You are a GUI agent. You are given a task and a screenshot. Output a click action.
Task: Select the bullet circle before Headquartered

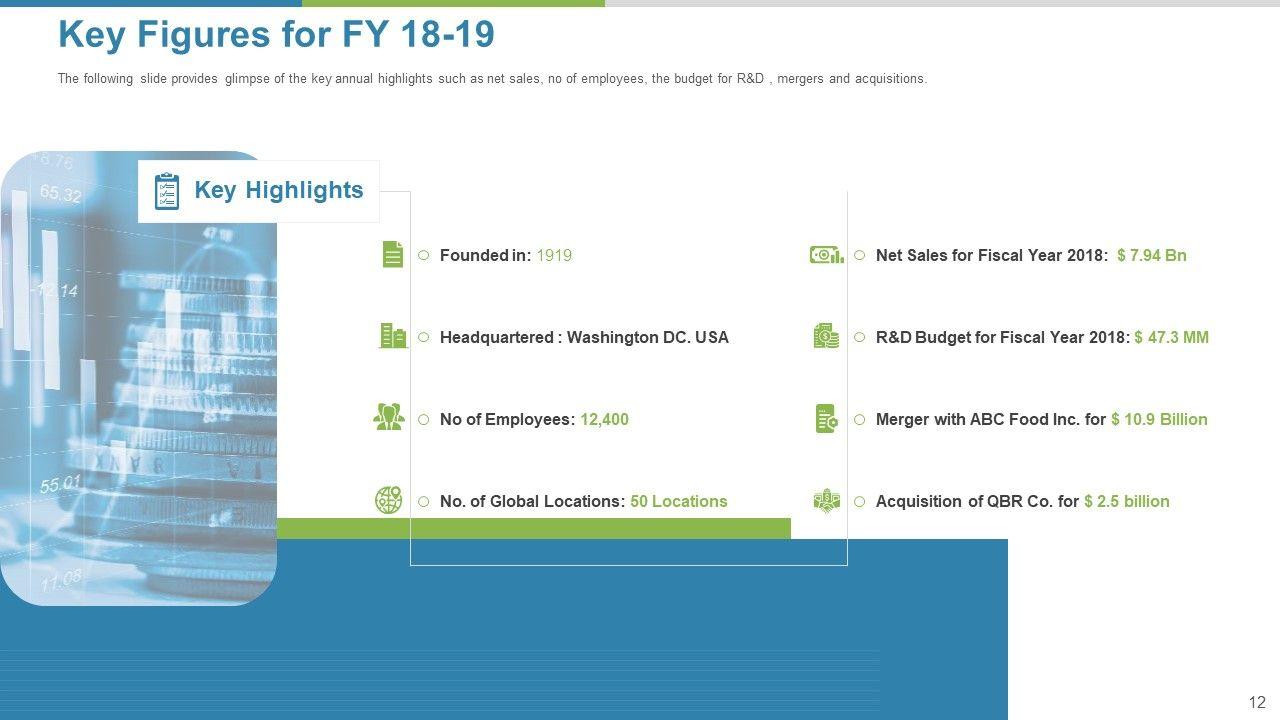(423, 337)
